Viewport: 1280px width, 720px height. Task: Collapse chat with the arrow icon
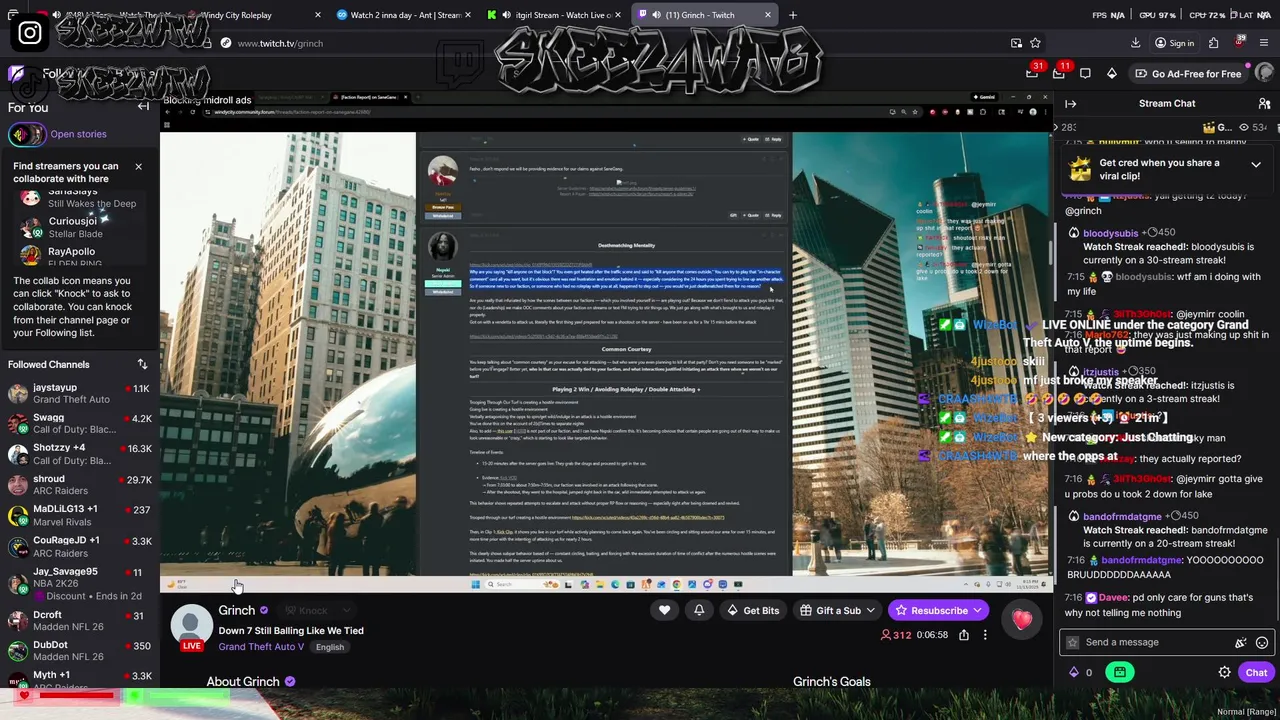pos(1070,103)
